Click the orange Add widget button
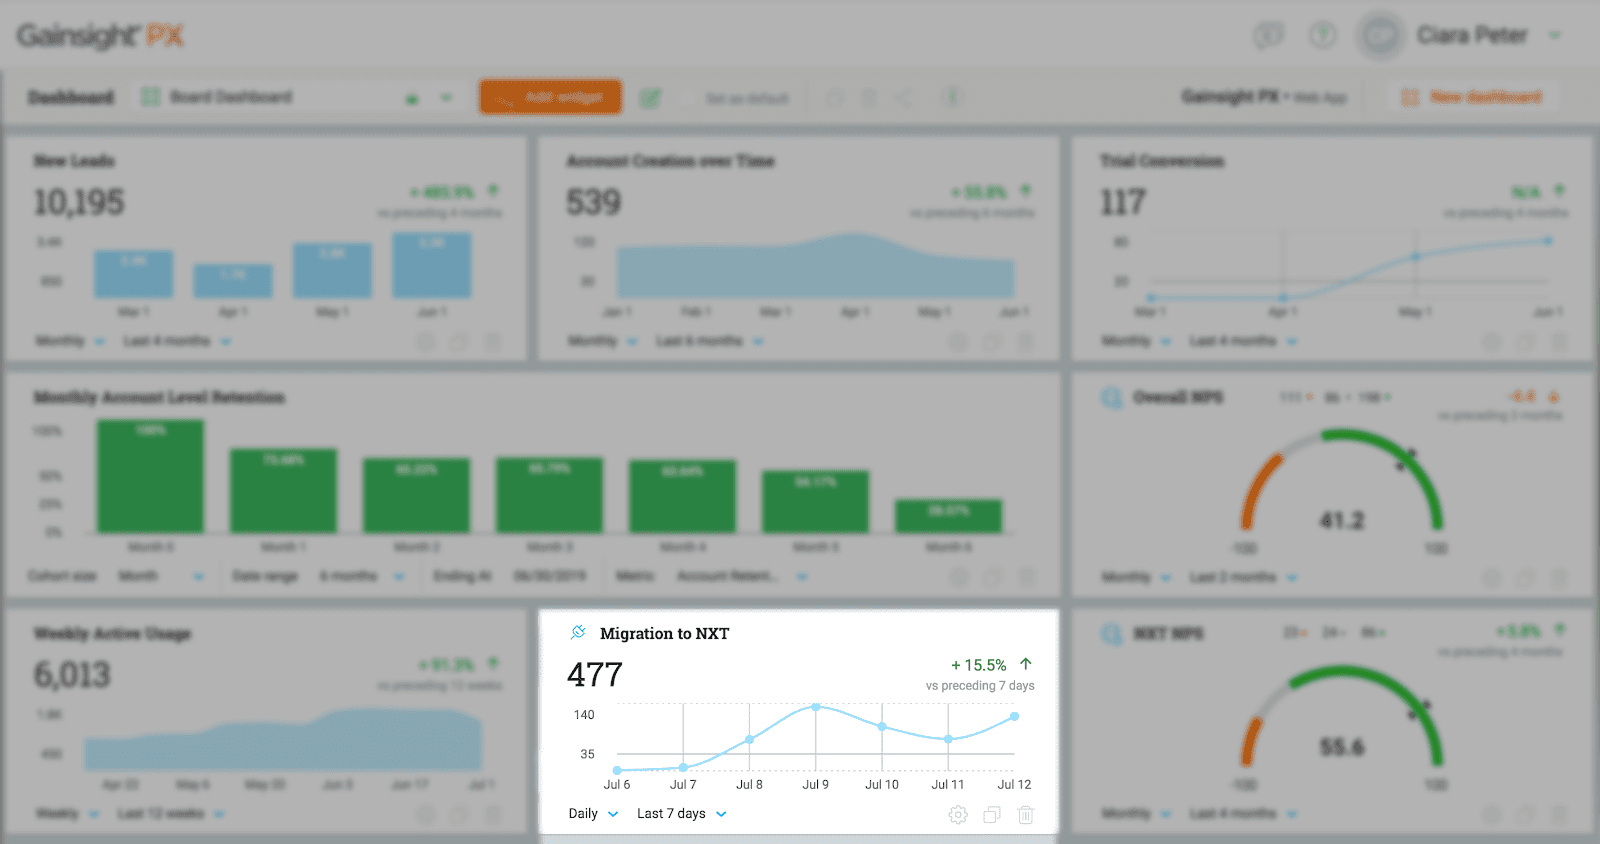This screenshot has width=1600, height=844. 550,97
